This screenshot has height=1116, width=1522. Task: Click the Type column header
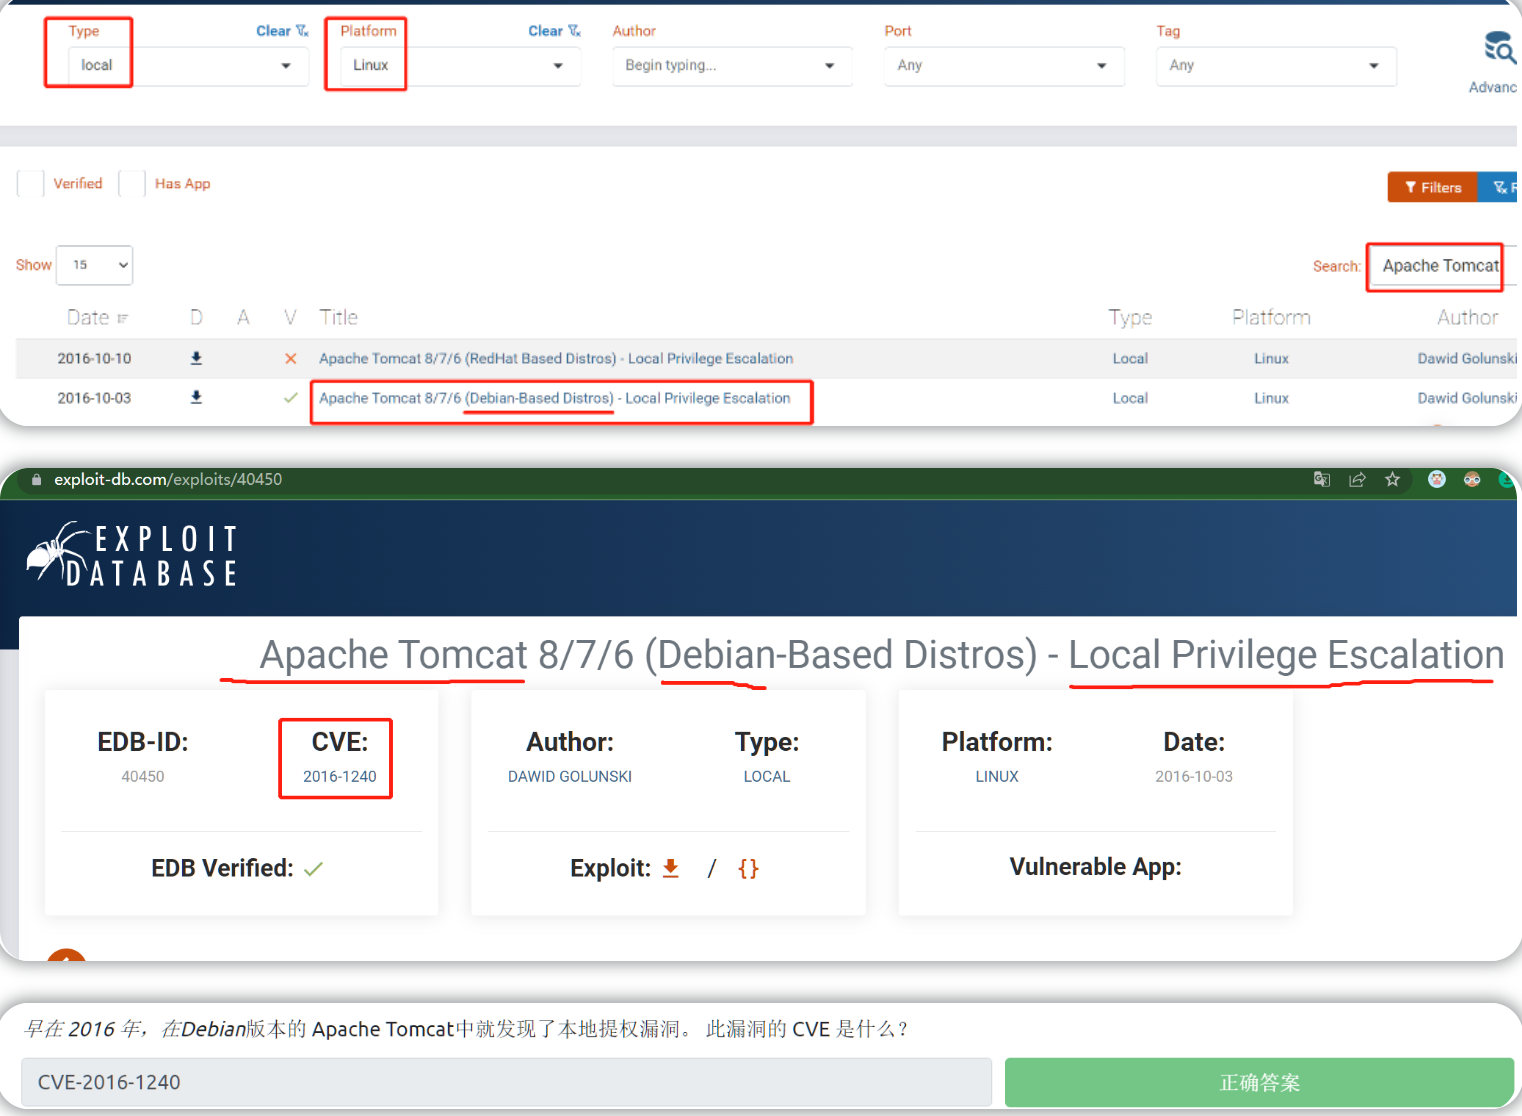pos(1130,317)
